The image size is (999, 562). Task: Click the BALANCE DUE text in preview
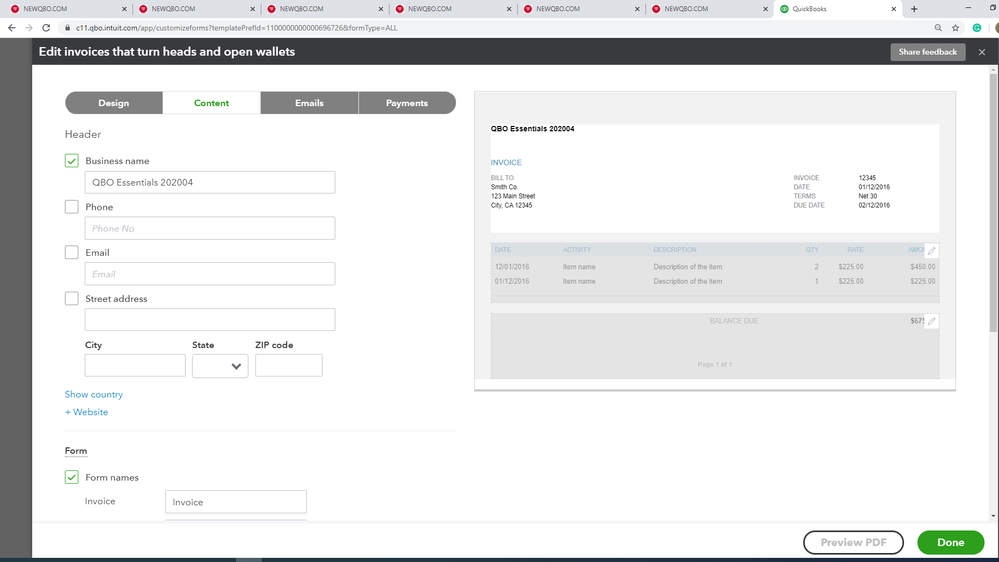(x=734, y=321)
